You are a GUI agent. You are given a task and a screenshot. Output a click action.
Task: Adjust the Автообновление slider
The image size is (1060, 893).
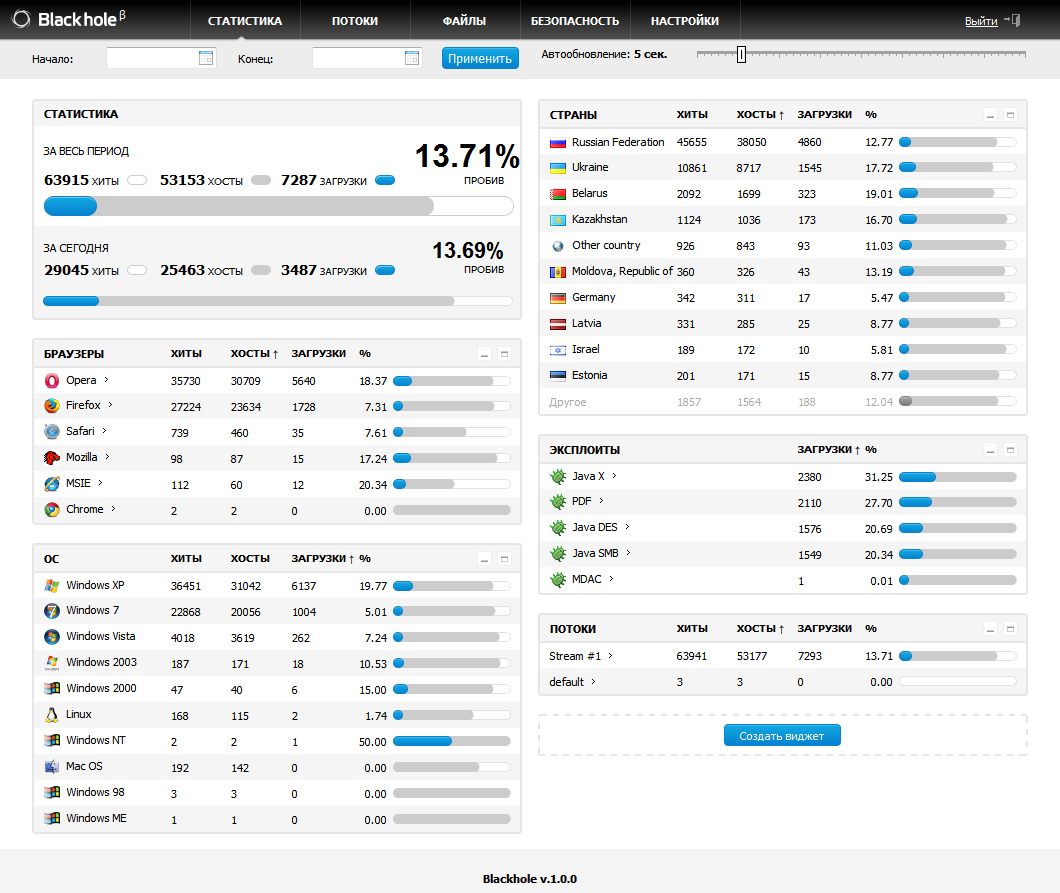tap(741, 55)
